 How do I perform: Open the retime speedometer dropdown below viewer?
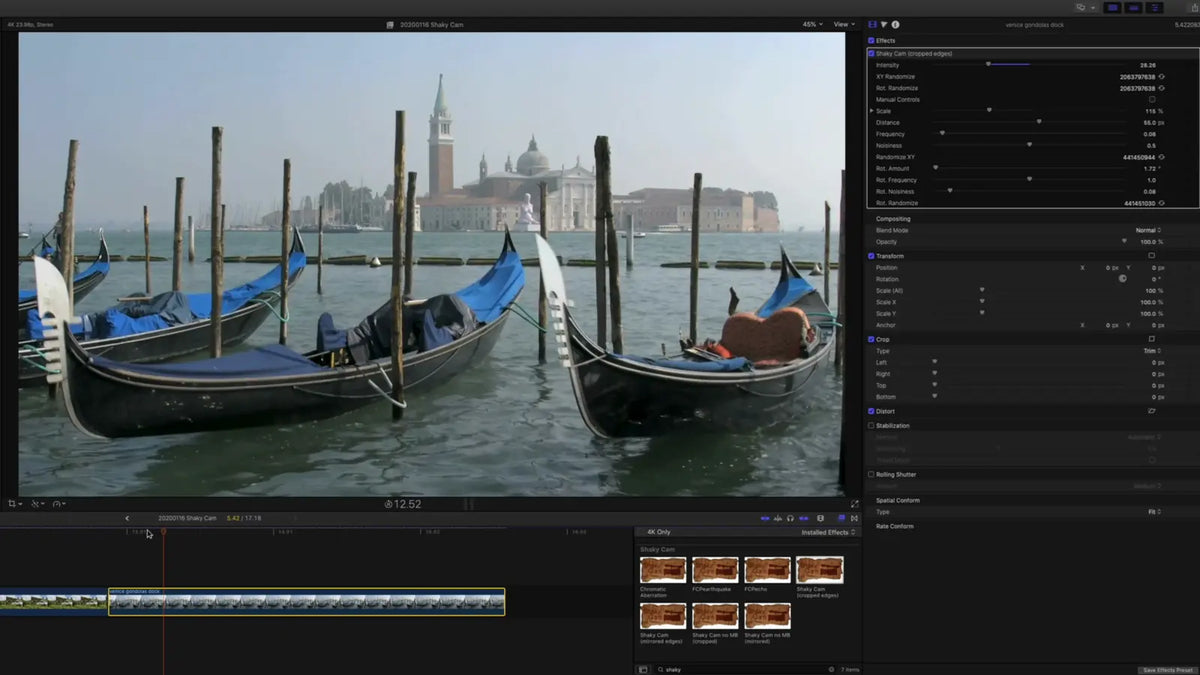coord(60,504)
